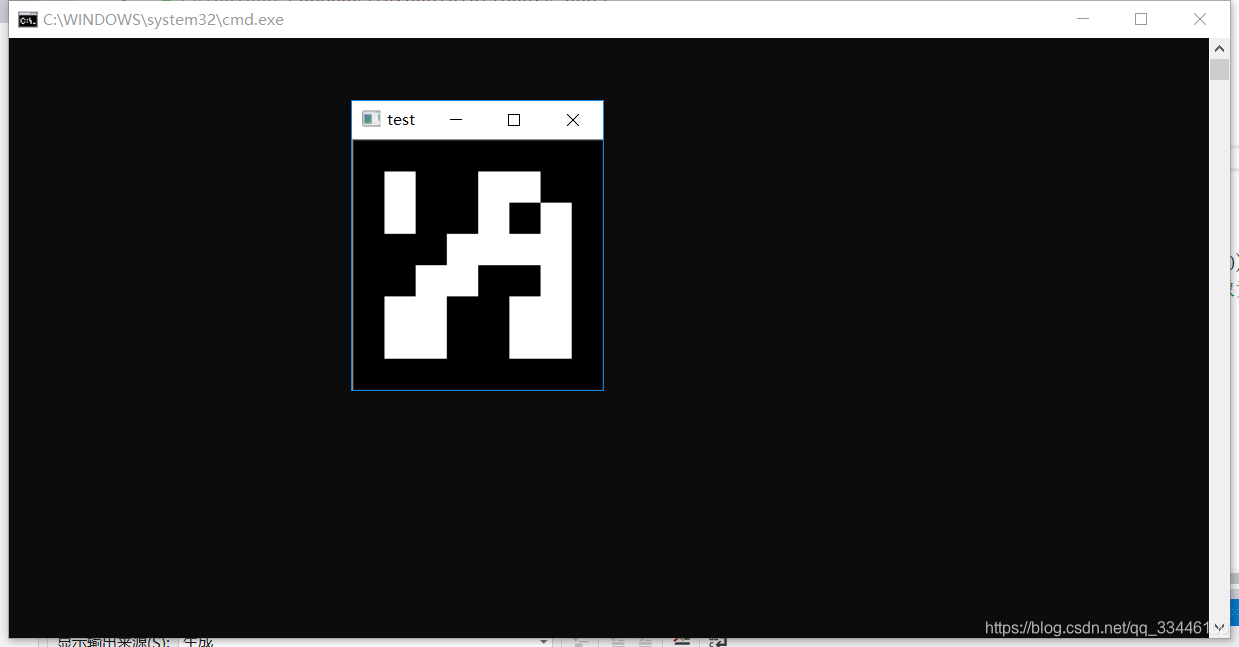
Task: Maximize the test image window
Action: pos(514,120)
